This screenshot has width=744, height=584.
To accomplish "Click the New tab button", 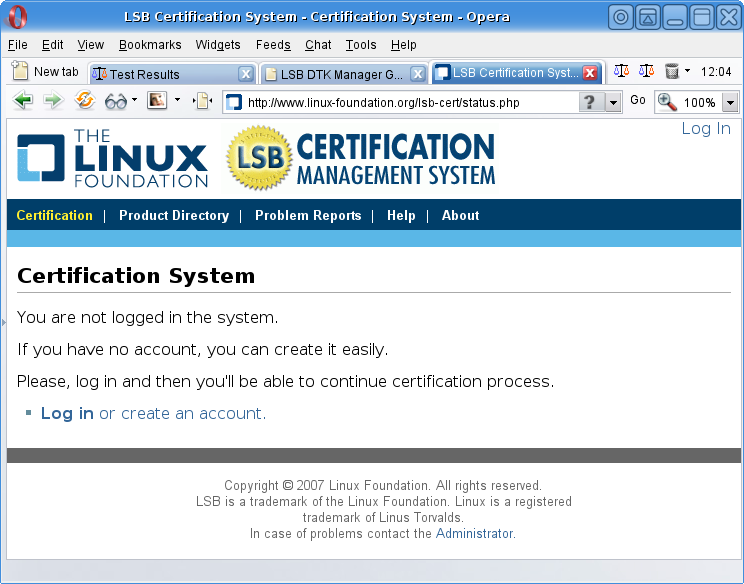I will (45, 72).
